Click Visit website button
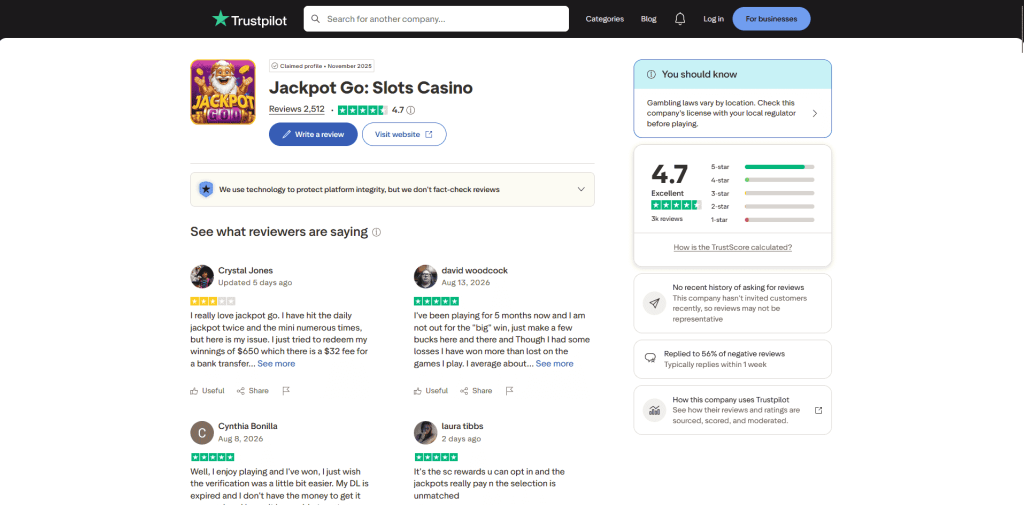The image size is (1024, 505). coord(404,134)
